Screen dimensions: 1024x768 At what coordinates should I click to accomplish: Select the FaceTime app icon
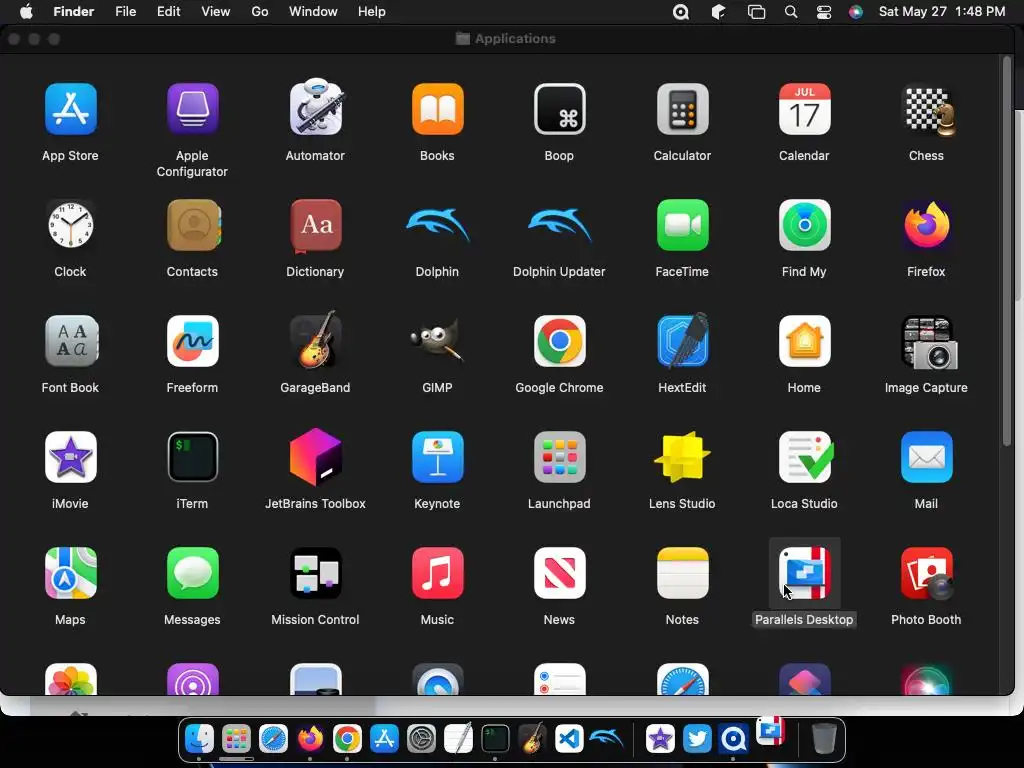[x=682, y=225]
